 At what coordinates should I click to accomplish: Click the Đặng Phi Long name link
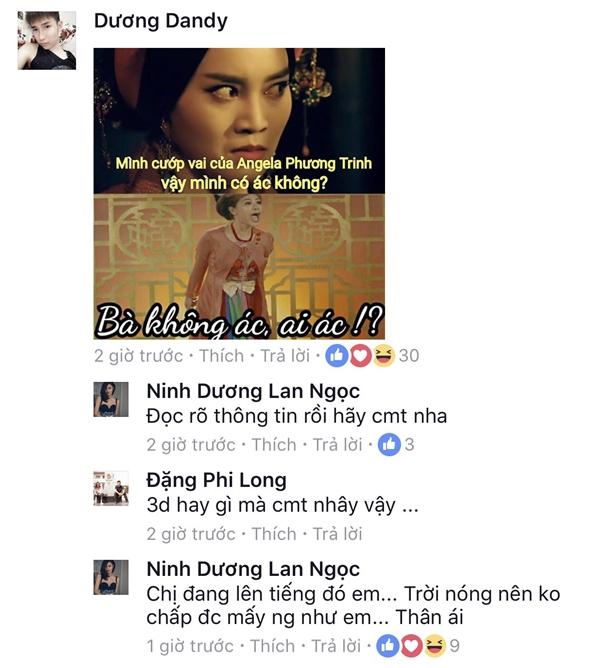(x=216, y=480)
